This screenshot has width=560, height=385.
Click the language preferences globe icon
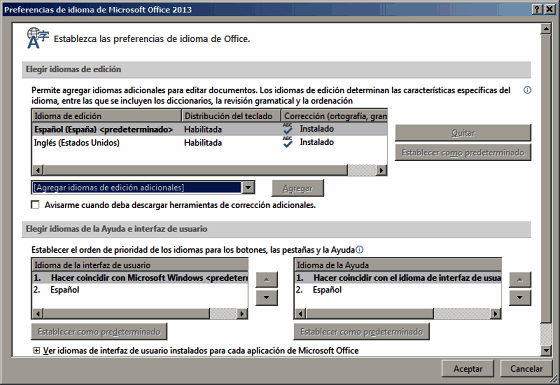[x=38, y=38]
